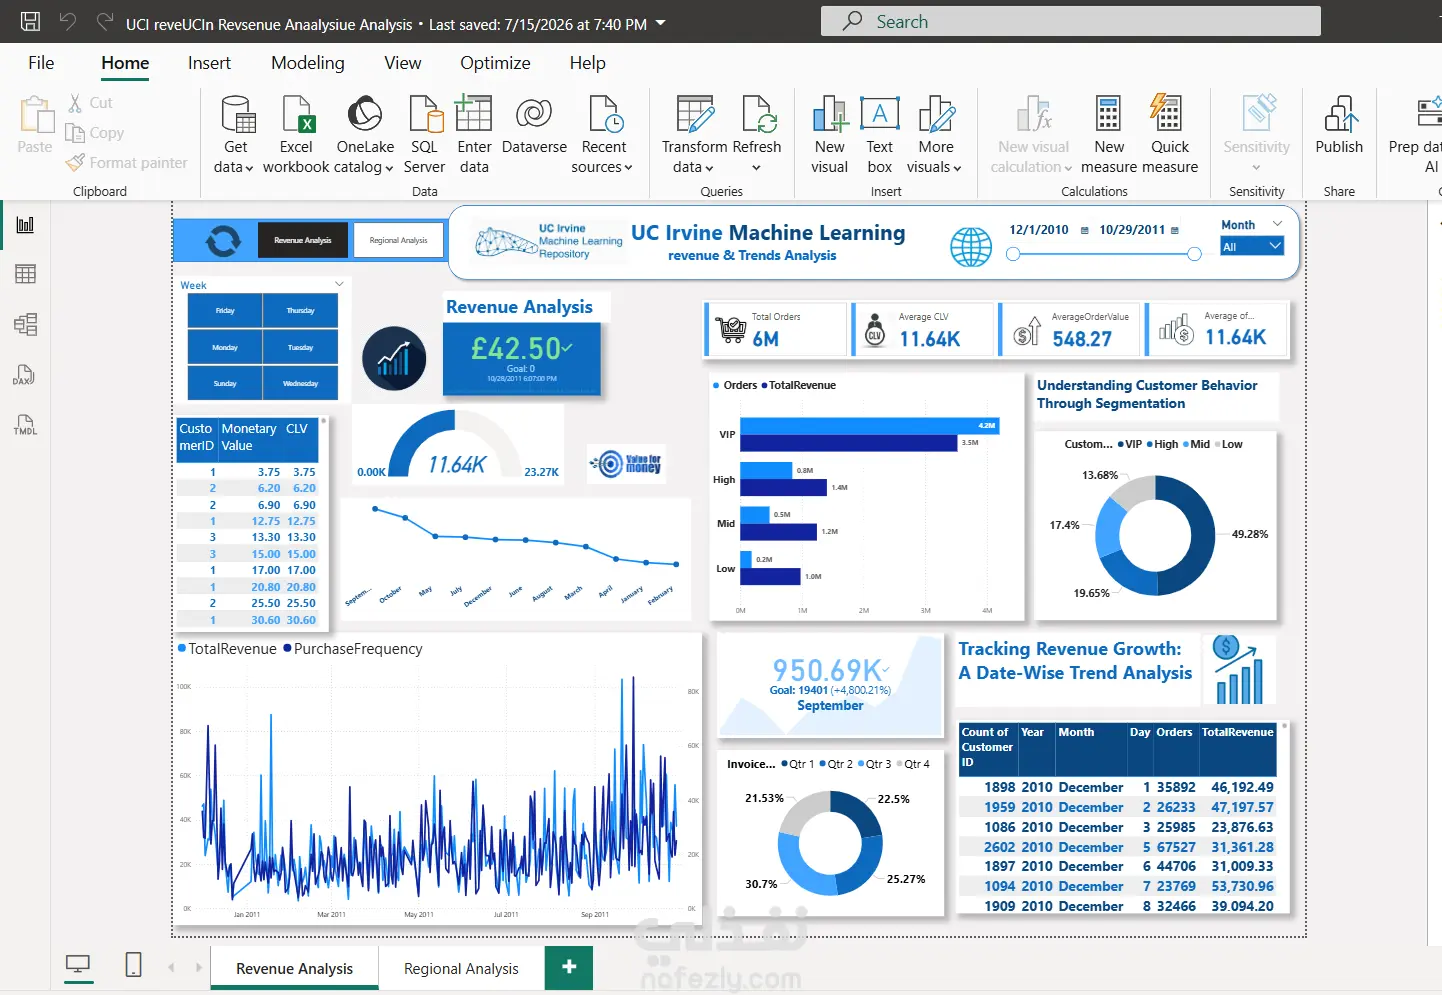1442x995 pixels.
Task: Open the Modeling ribbon tab
Action: pos(308,63)
